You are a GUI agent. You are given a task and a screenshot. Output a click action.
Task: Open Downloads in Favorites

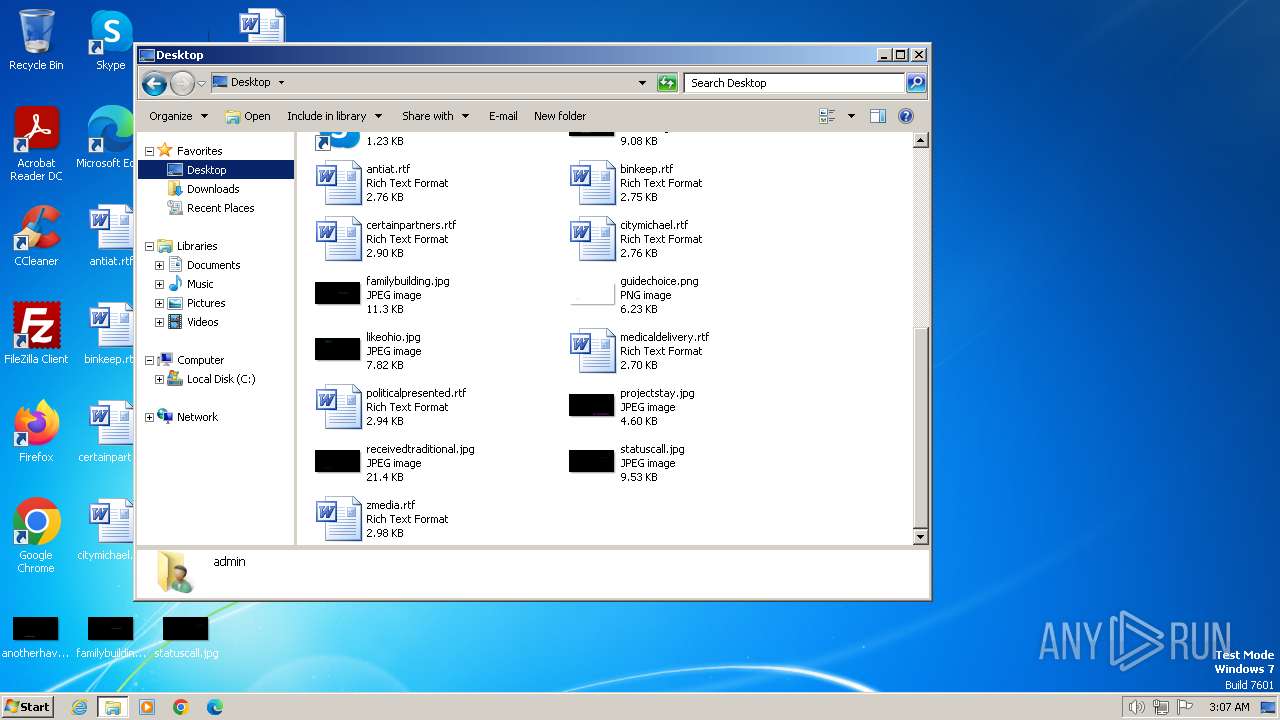(x=213, y=189)
